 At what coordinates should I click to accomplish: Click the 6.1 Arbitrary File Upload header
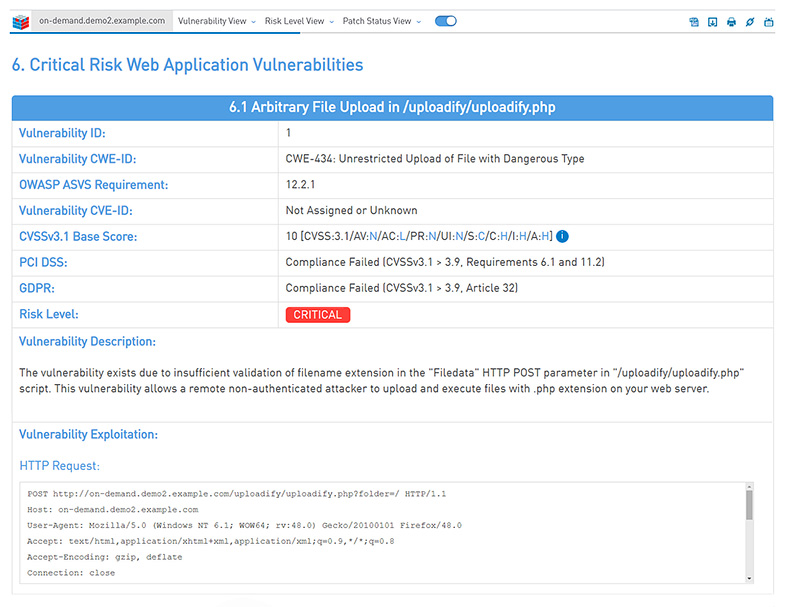[392, 108]
